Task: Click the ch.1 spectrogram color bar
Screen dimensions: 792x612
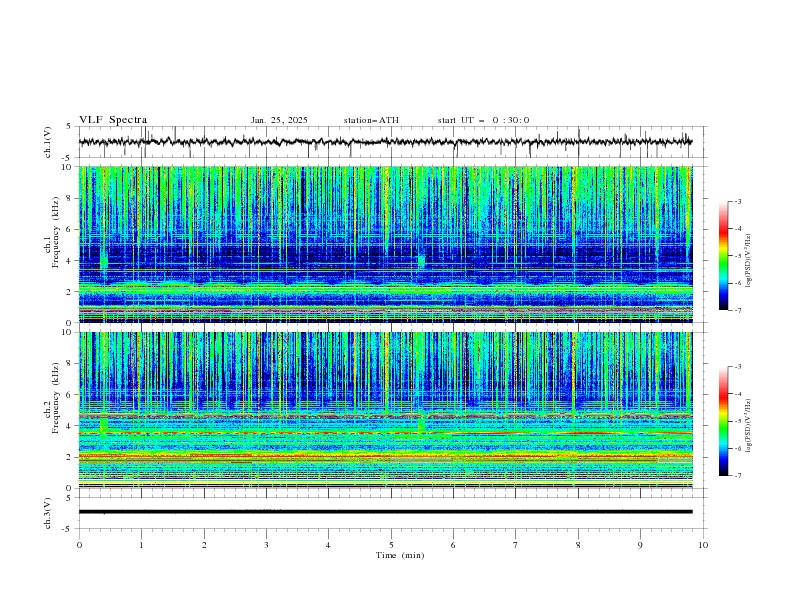Action: [723, 256]
